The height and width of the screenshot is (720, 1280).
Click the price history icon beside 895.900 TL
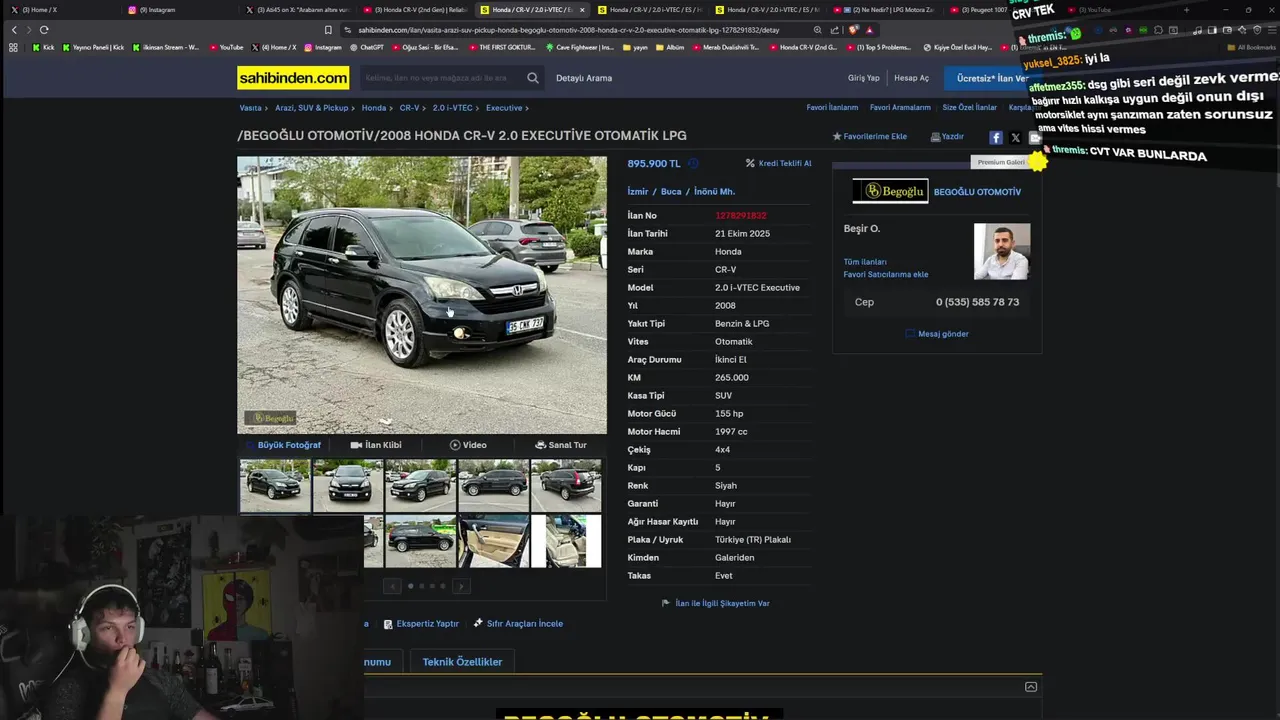coord(693,164)
